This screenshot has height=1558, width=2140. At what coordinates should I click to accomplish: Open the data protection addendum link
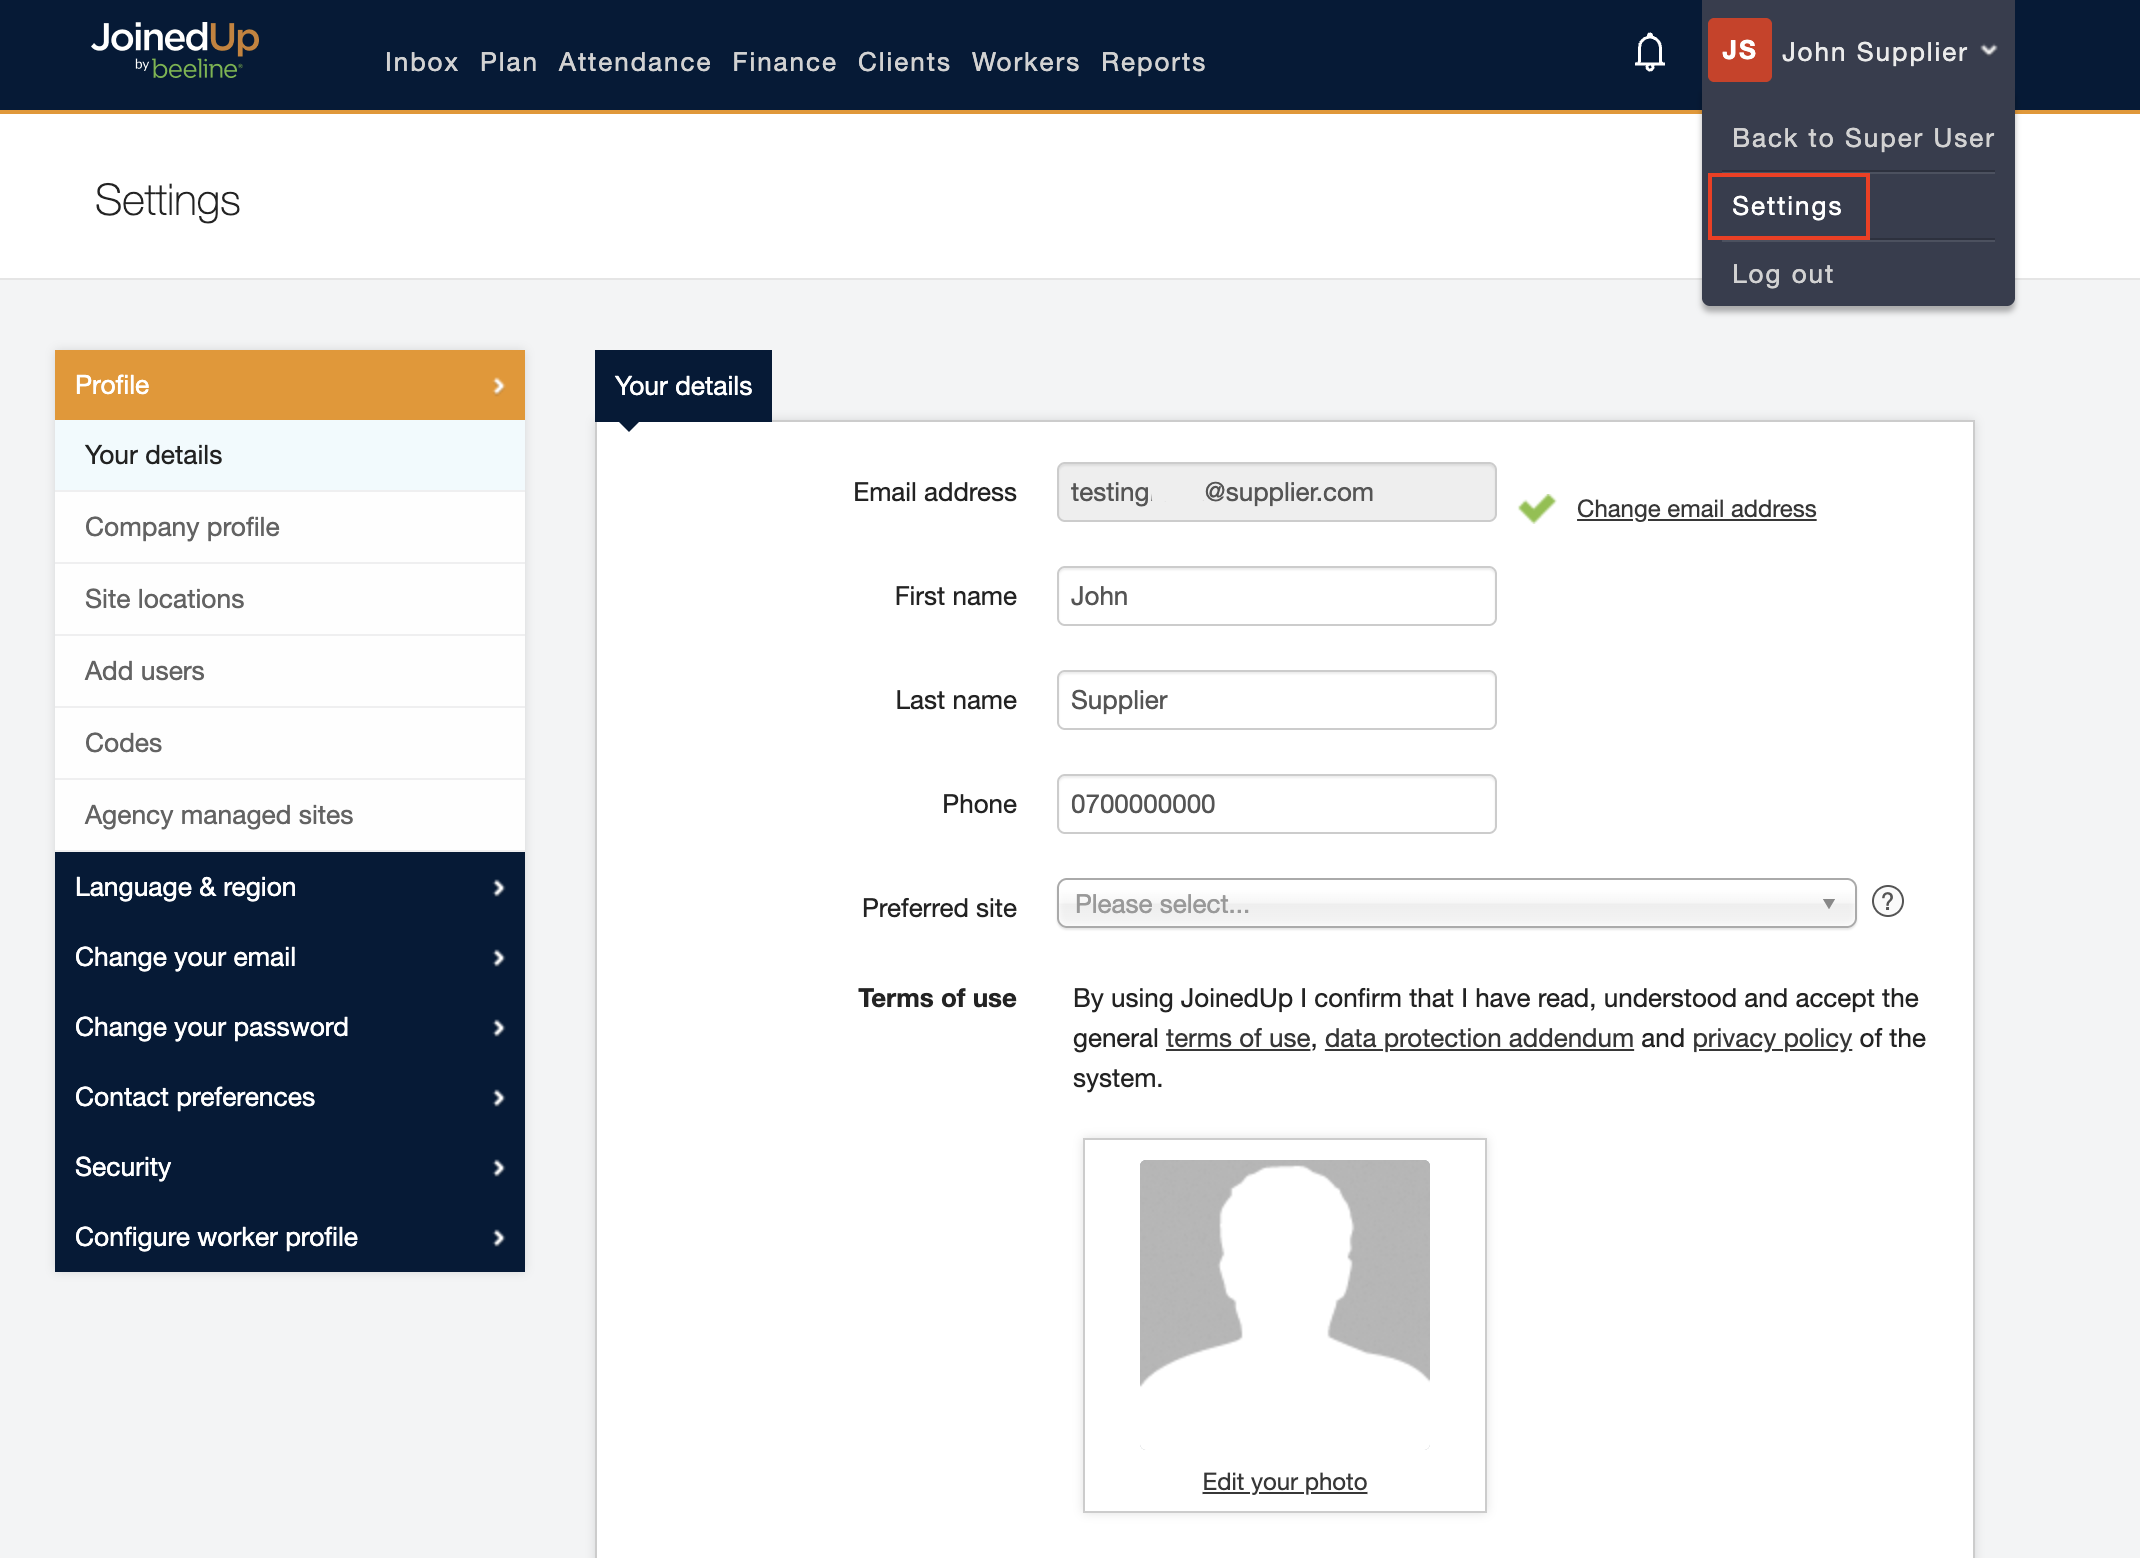coord(1478,1038)
